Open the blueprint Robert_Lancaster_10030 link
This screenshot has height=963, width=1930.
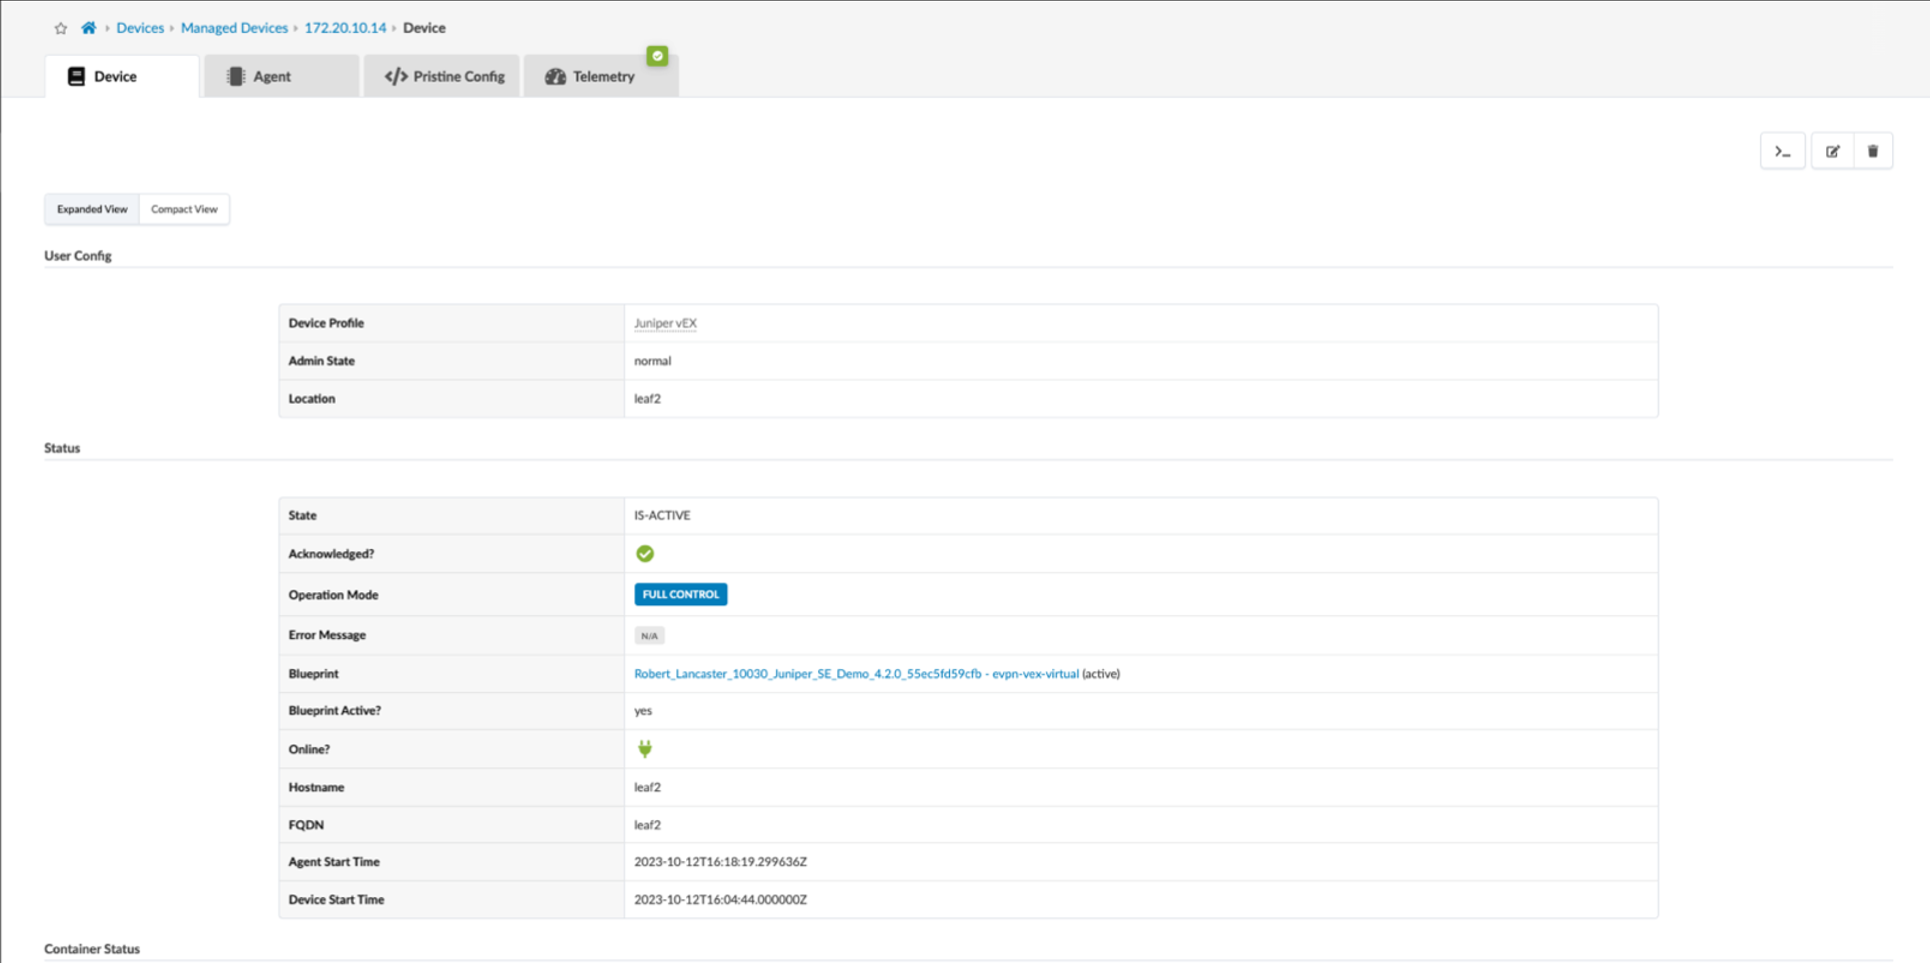click(855, 673)
